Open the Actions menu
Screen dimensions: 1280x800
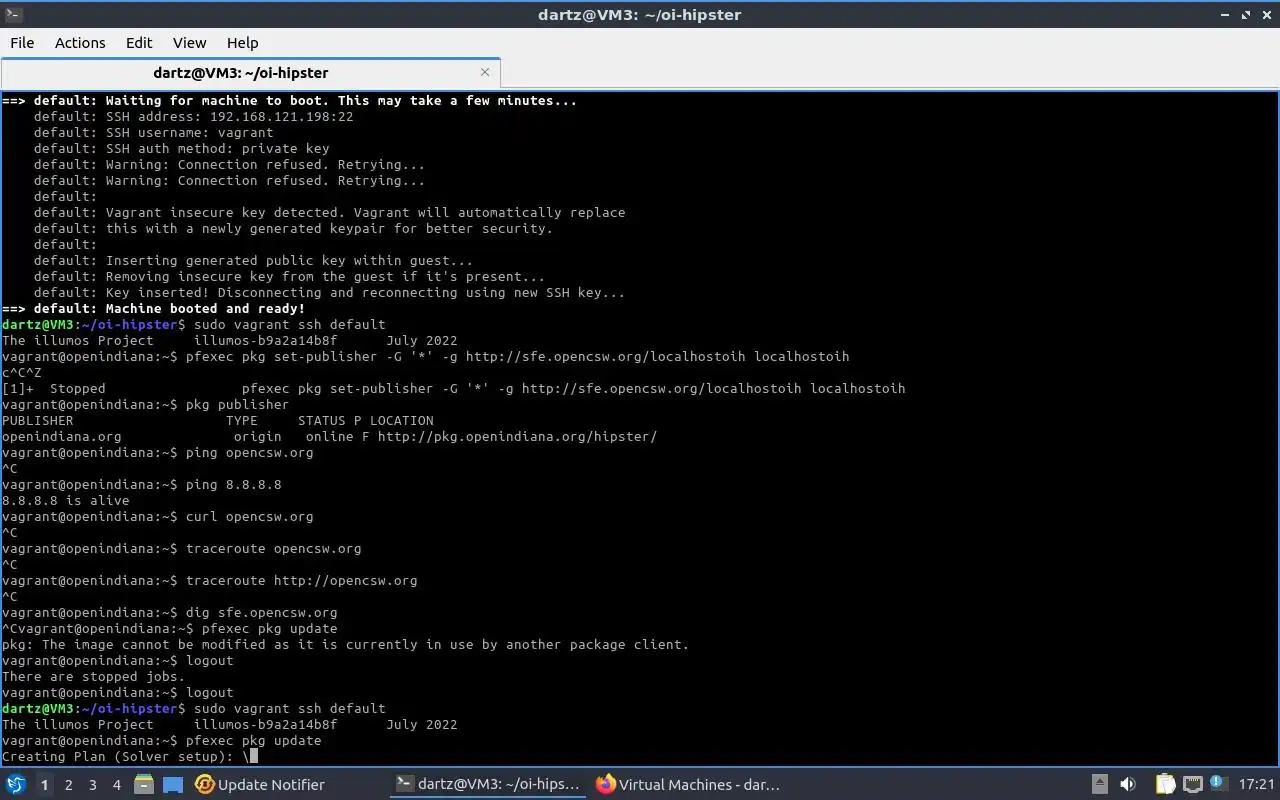tap(80, 43)
